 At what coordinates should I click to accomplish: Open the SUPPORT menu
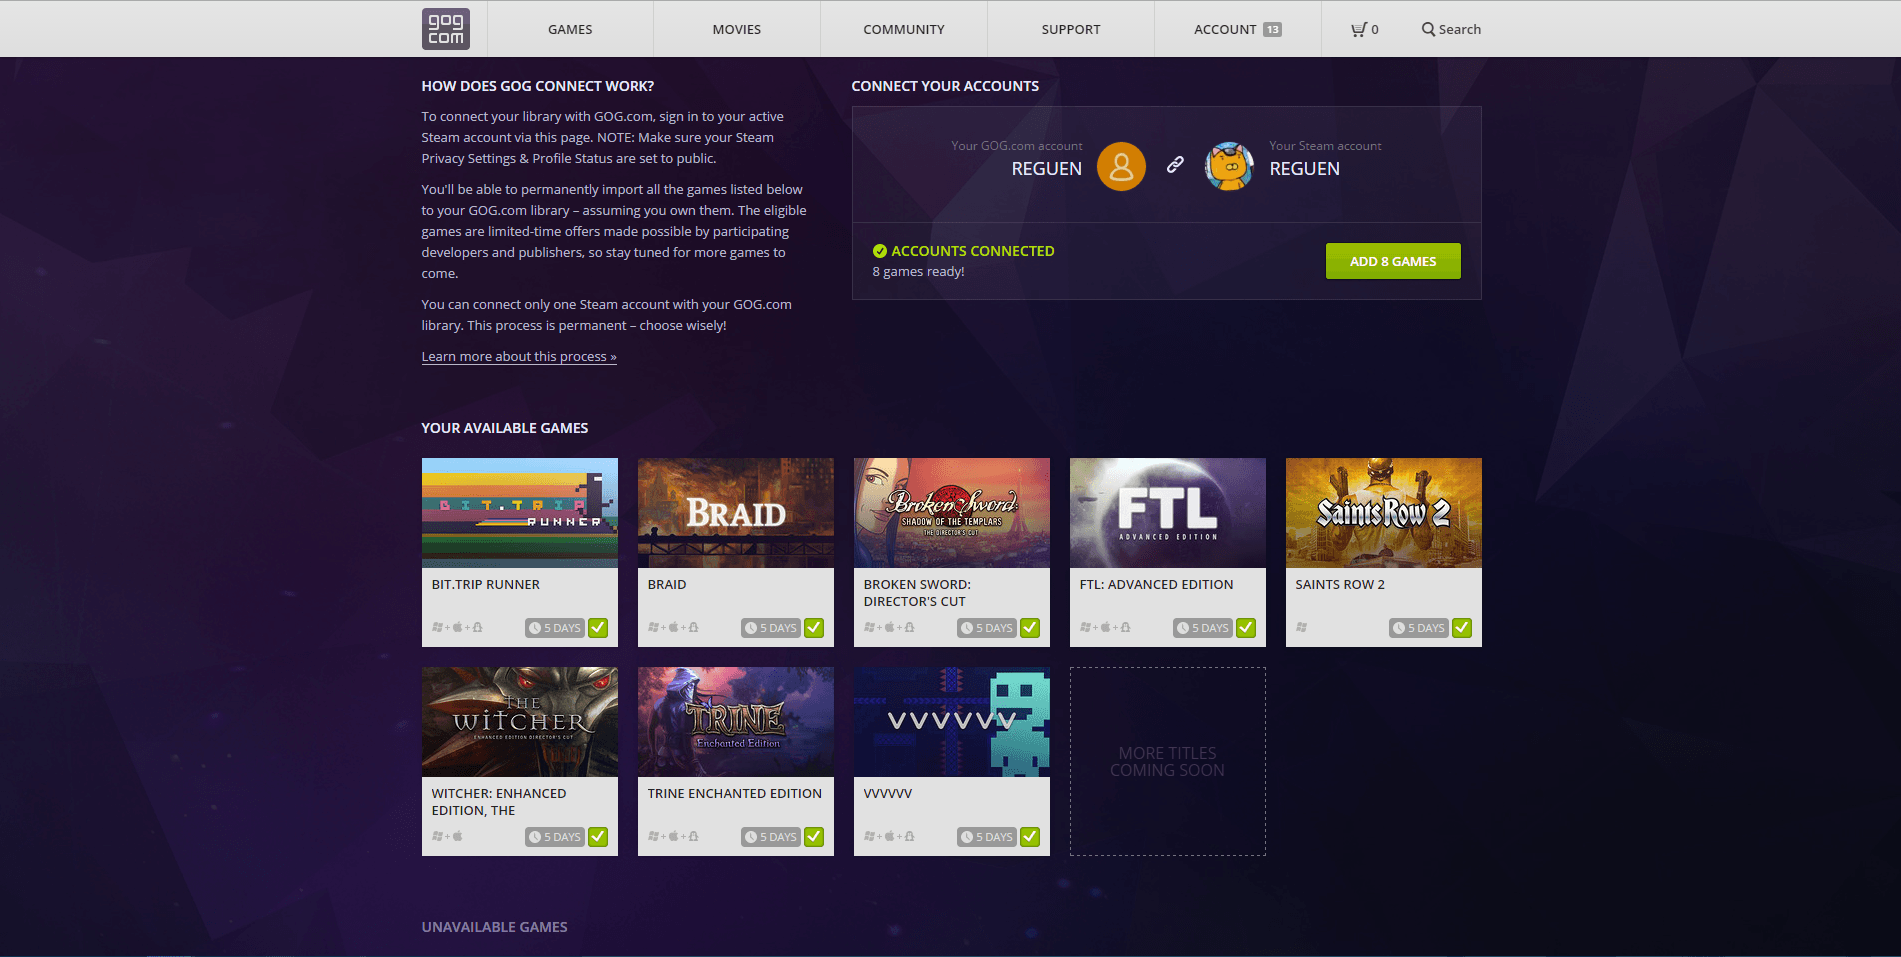(1071, 29)
